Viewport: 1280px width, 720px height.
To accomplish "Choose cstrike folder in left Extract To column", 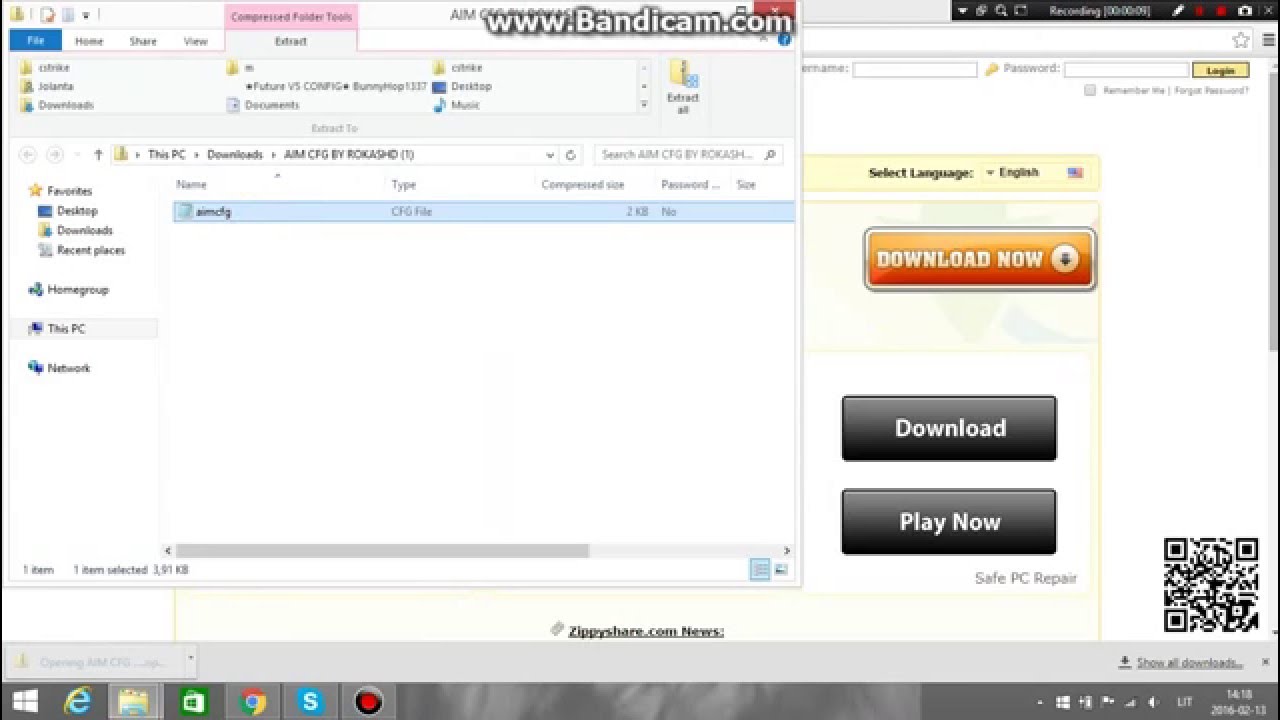I will (46, 68).
